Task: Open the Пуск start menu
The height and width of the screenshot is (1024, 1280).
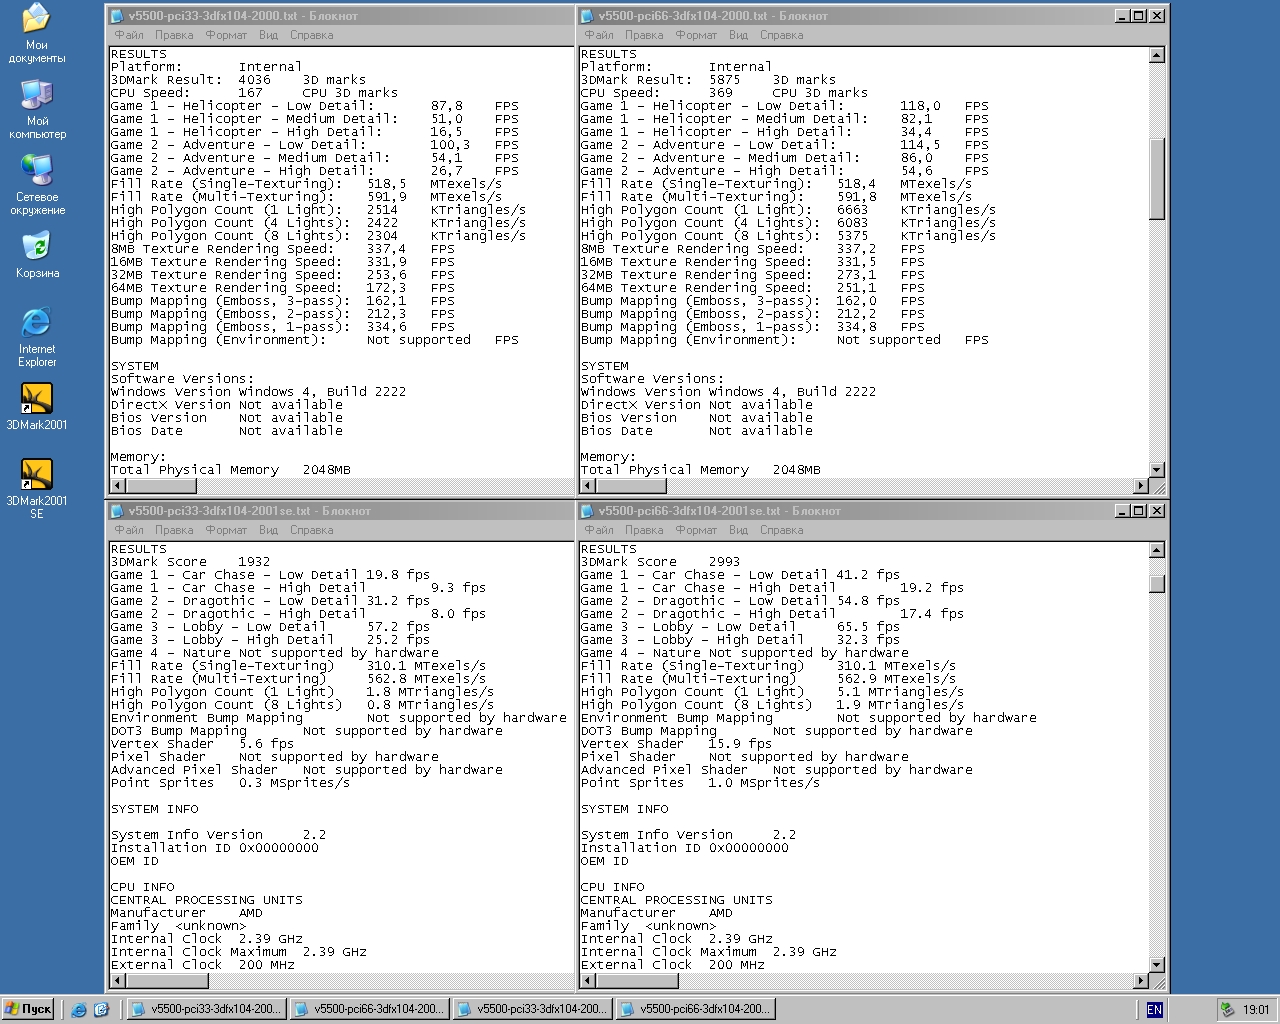Action: point(28,1009)
